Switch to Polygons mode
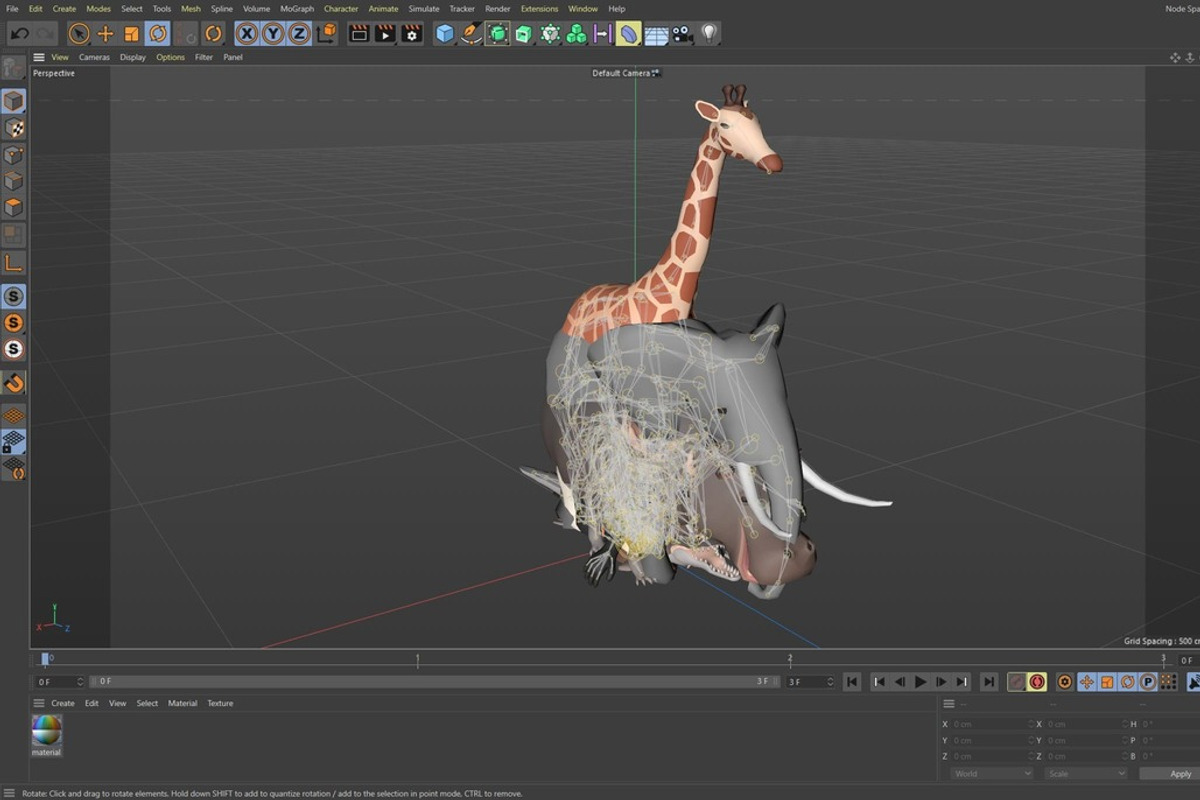This screenshot has width=1200, height=800. 13,208
